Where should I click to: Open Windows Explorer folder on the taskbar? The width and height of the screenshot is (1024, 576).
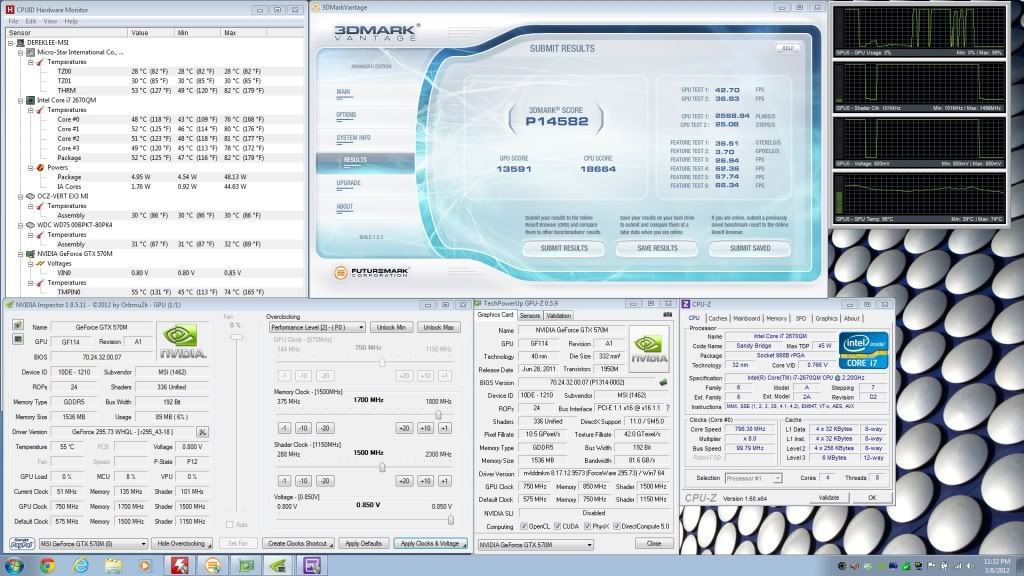[x=114, y=565]
